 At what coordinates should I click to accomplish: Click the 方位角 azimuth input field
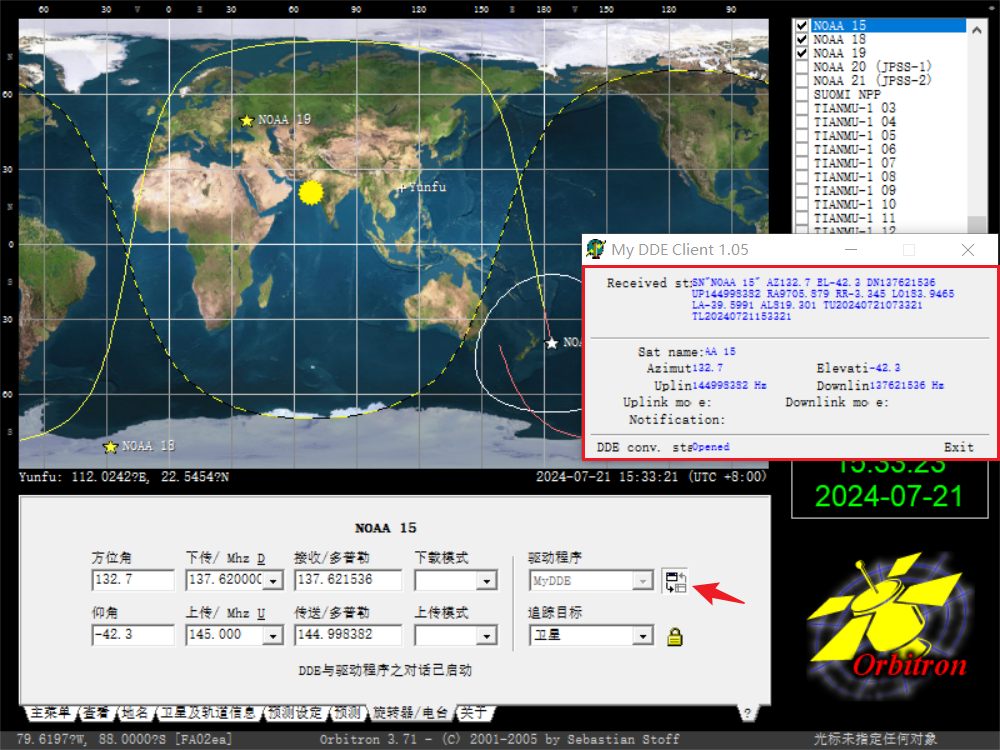(132, 580)
